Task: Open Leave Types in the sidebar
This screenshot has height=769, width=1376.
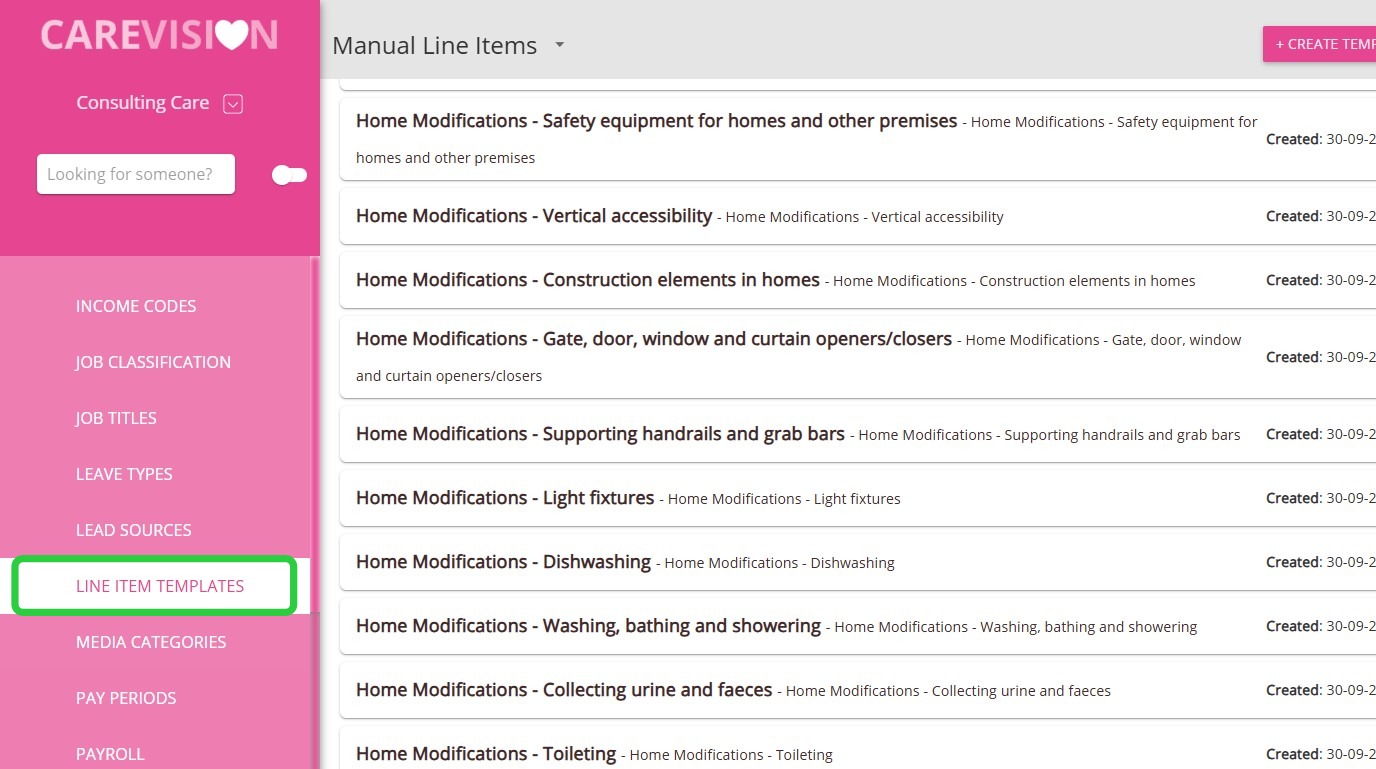Action: point(124,474)
